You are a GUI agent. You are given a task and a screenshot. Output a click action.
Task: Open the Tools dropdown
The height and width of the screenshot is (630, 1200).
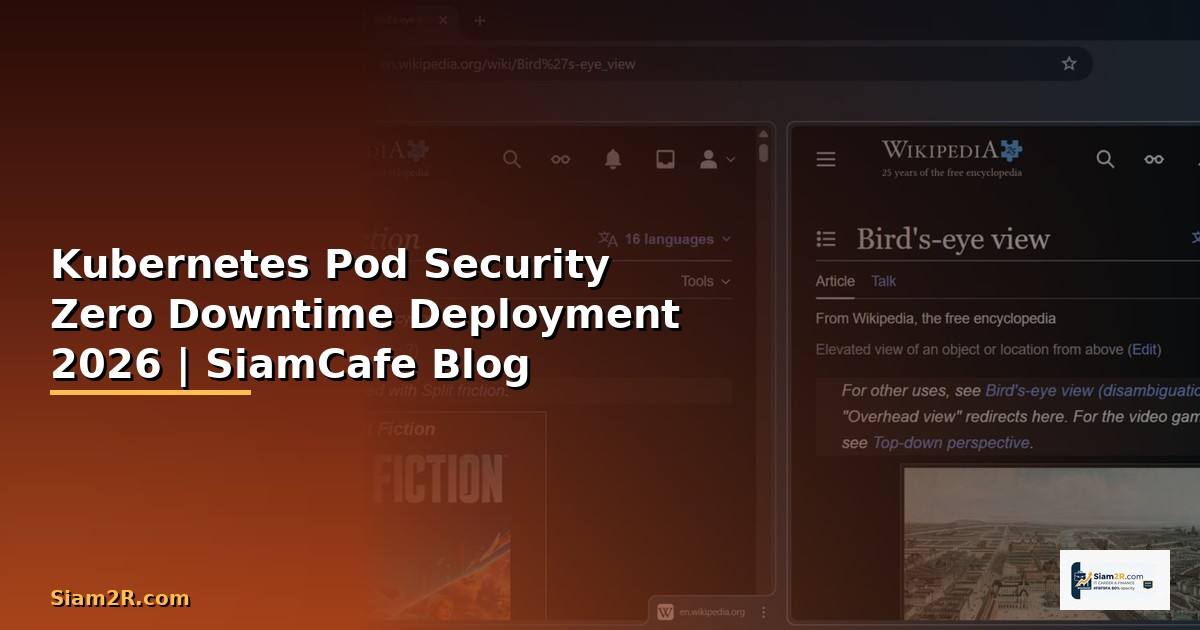tap(706, 281)
